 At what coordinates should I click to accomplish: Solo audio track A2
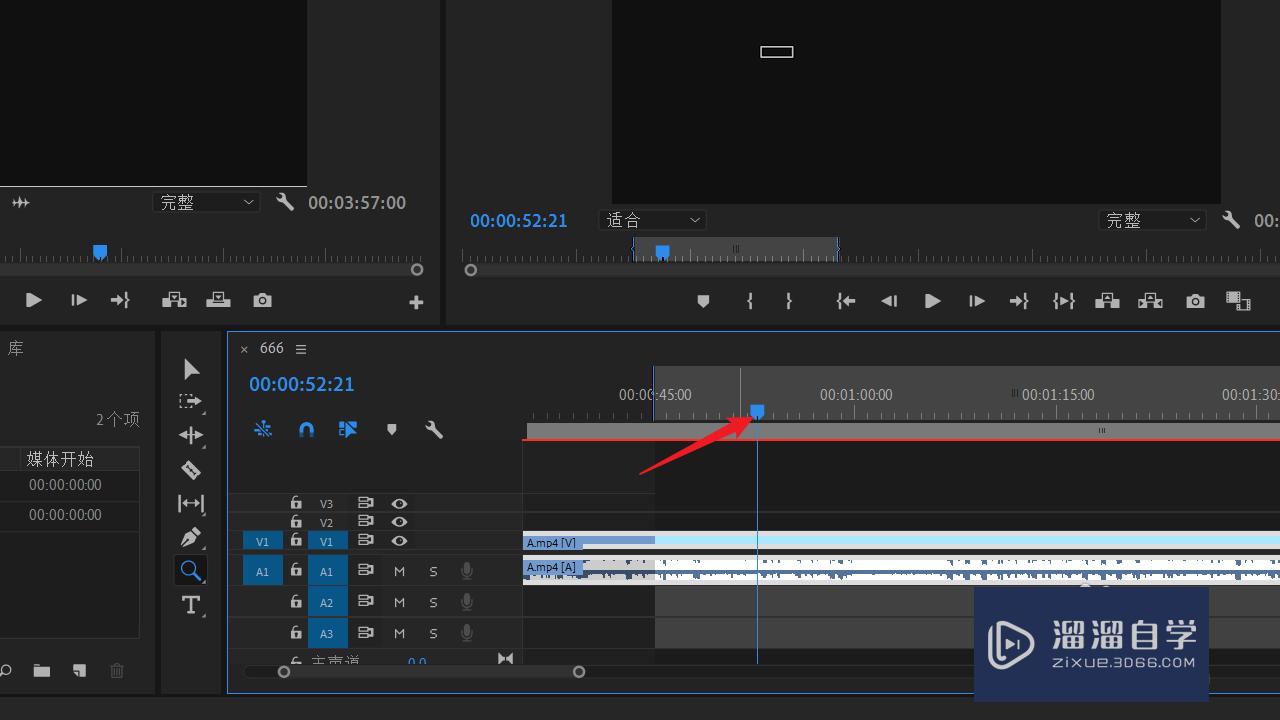433,603
